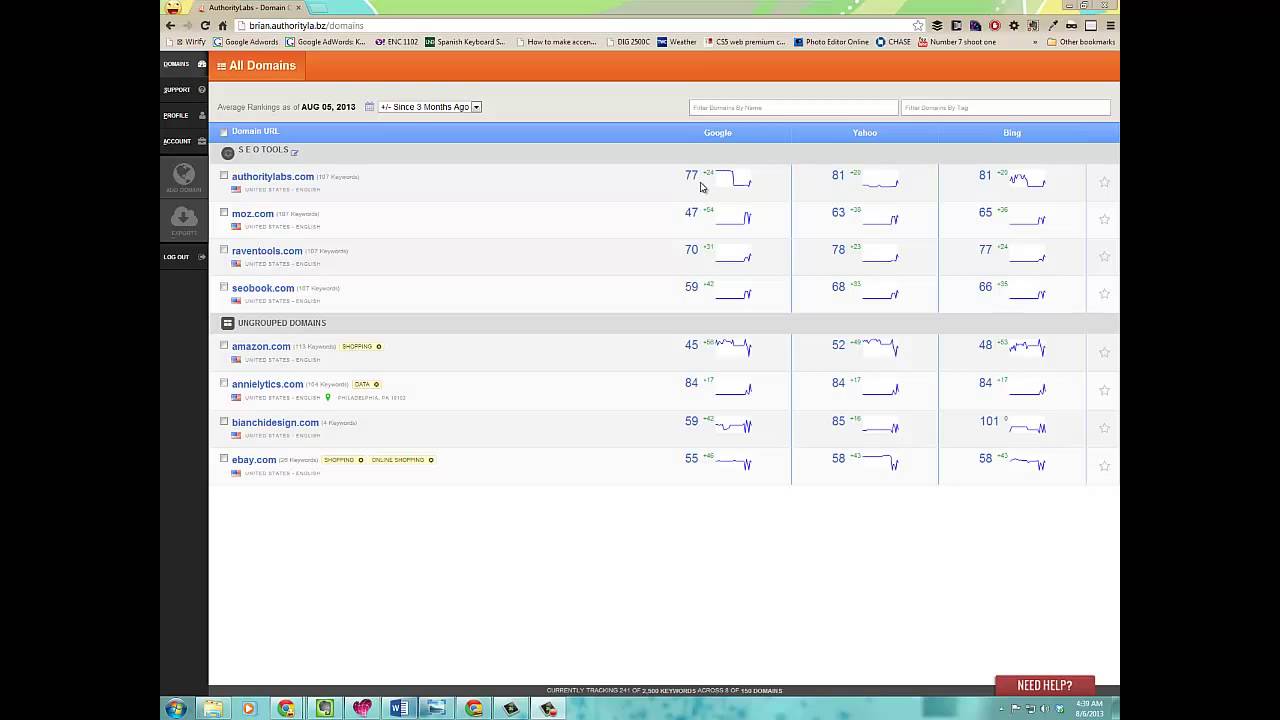
Task: Click the calendar icon beside the date
Action: pos(369,107)
